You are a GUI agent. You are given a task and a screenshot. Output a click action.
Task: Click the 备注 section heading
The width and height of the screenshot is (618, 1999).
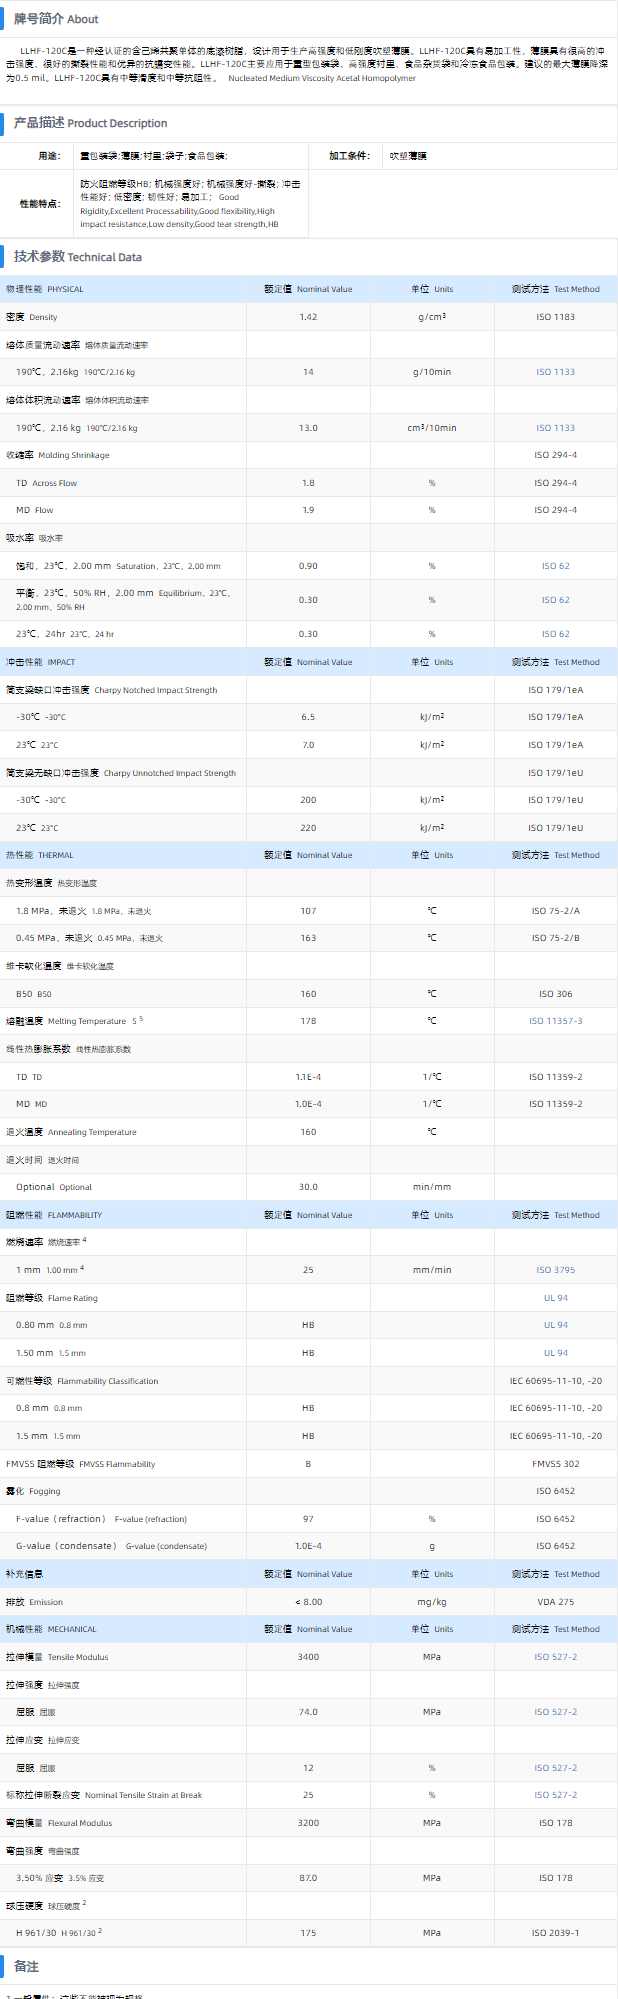click(x=26, y=1967)
